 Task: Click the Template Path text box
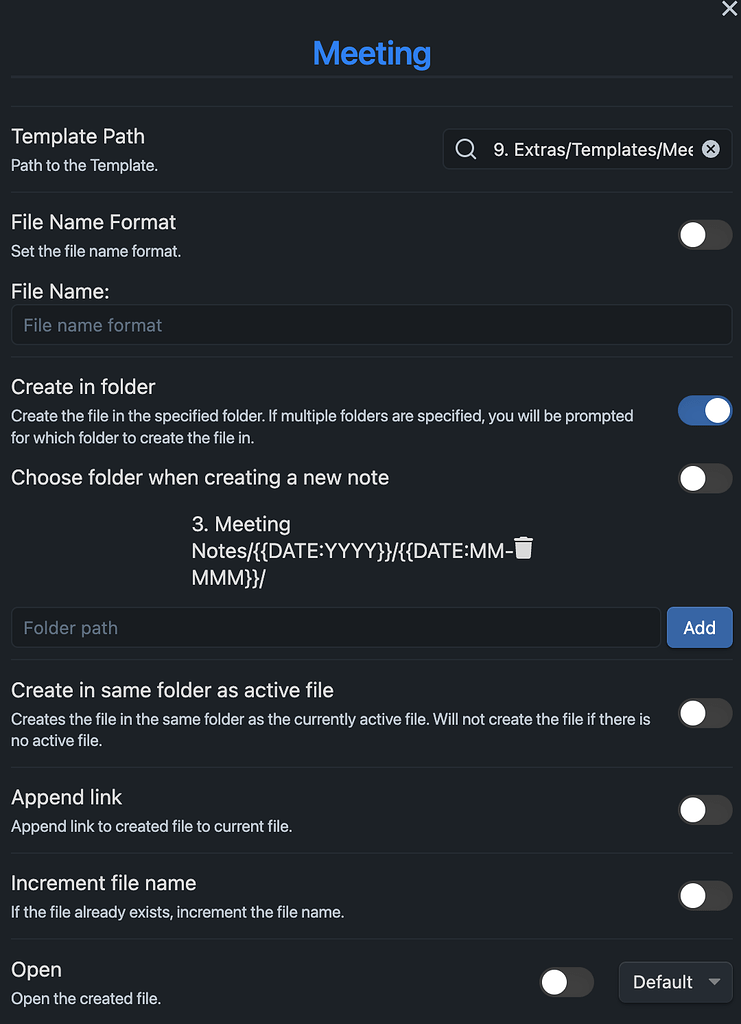tap(592, 150)
